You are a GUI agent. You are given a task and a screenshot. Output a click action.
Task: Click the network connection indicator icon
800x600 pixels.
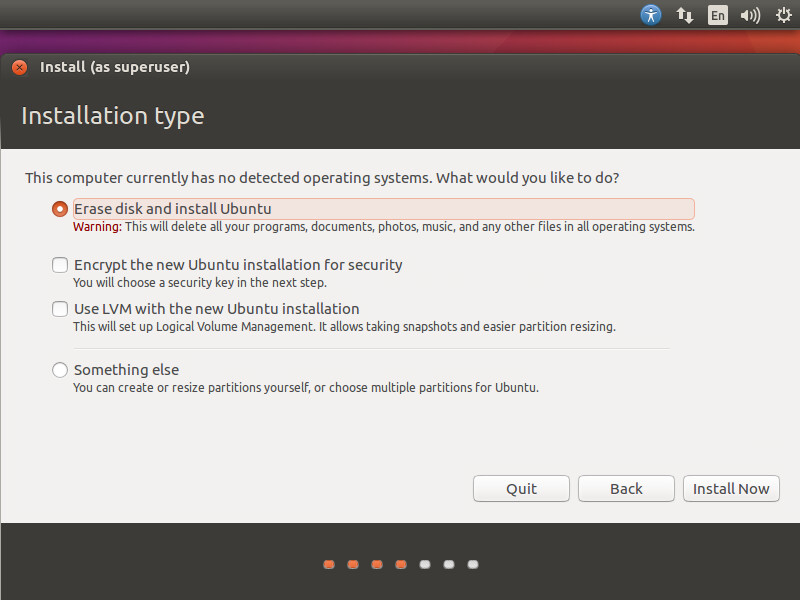click(x=685, y=15)
